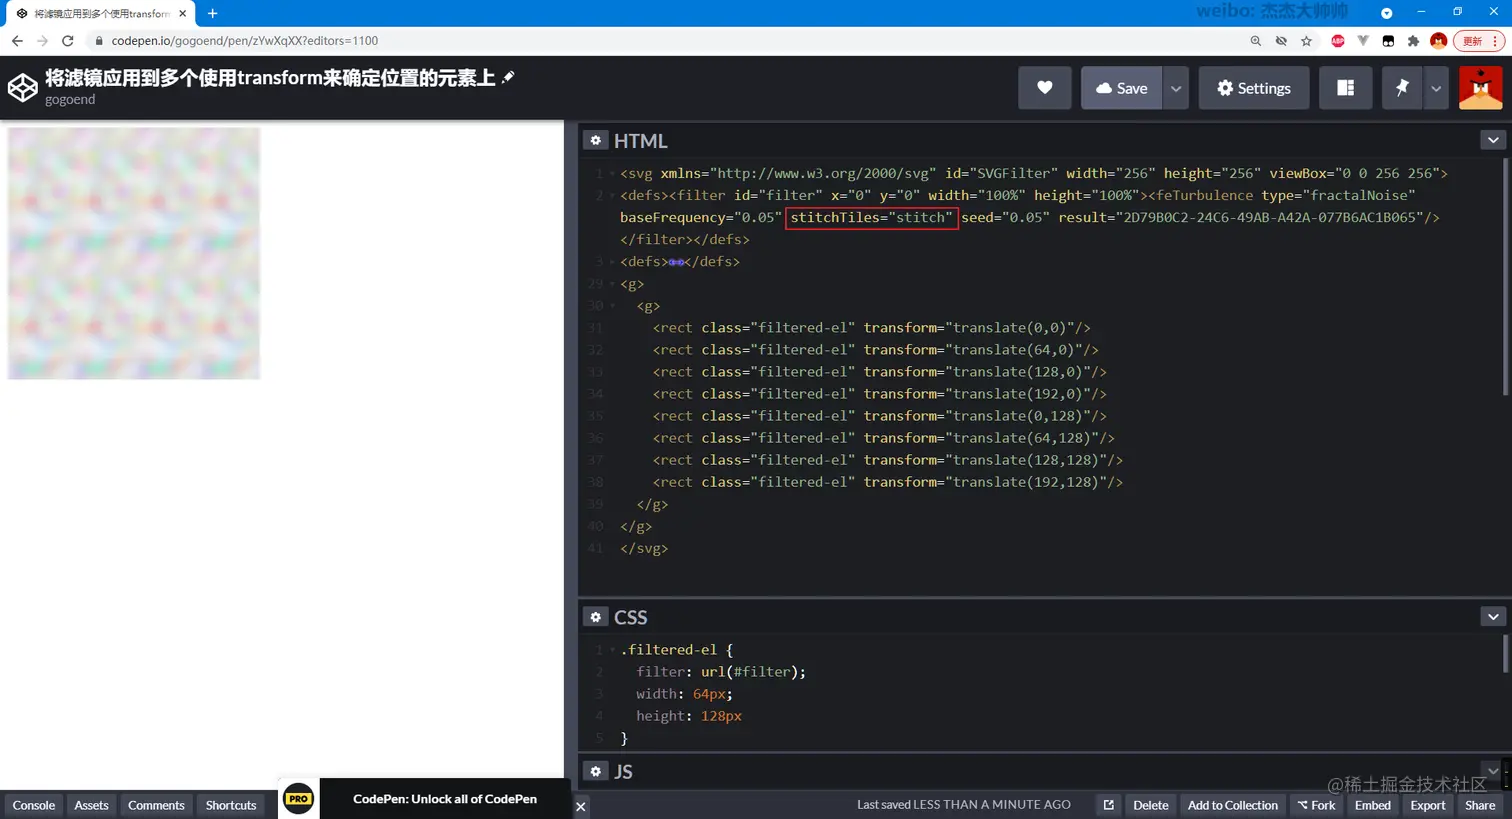The image size is (1512, 819).
Task: Click the Unlock all of CodePen banner
Action: (445, 798)
